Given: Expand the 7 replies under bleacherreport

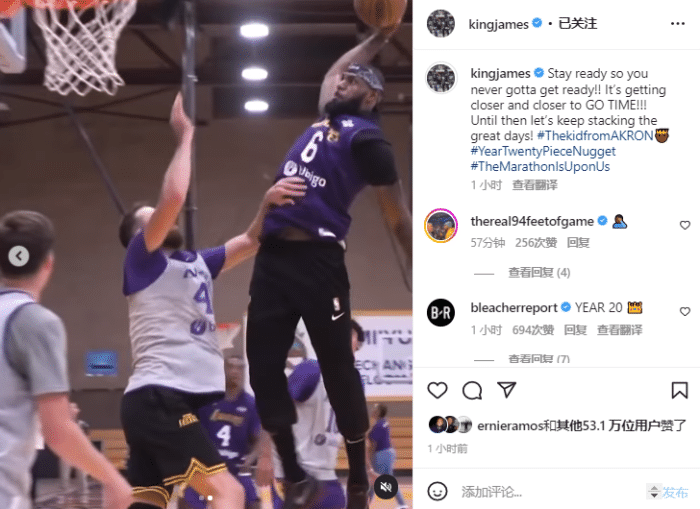Looking at the screenshot, I should [539, 359].
